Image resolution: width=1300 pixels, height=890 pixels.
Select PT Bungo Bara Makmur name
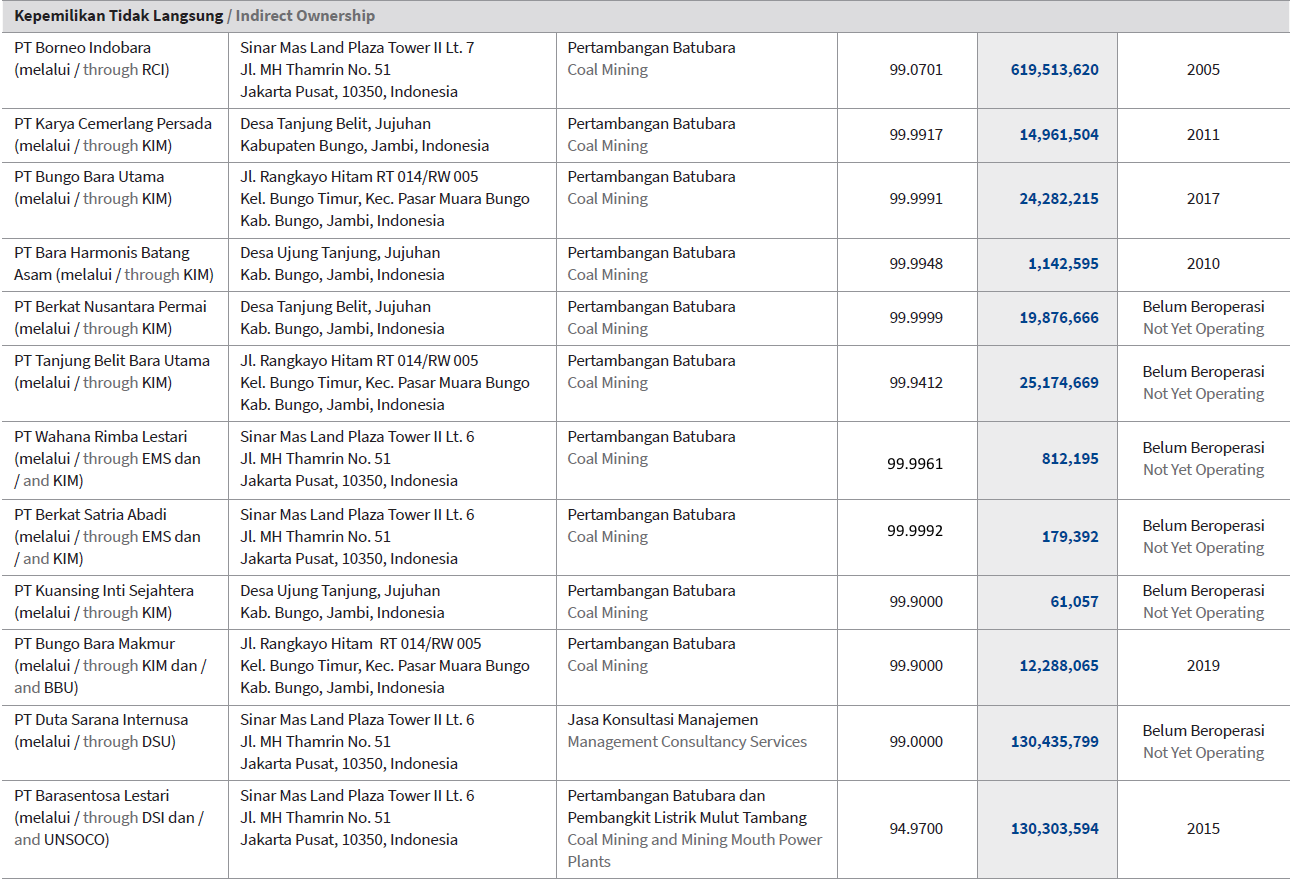tap(94, 644)
